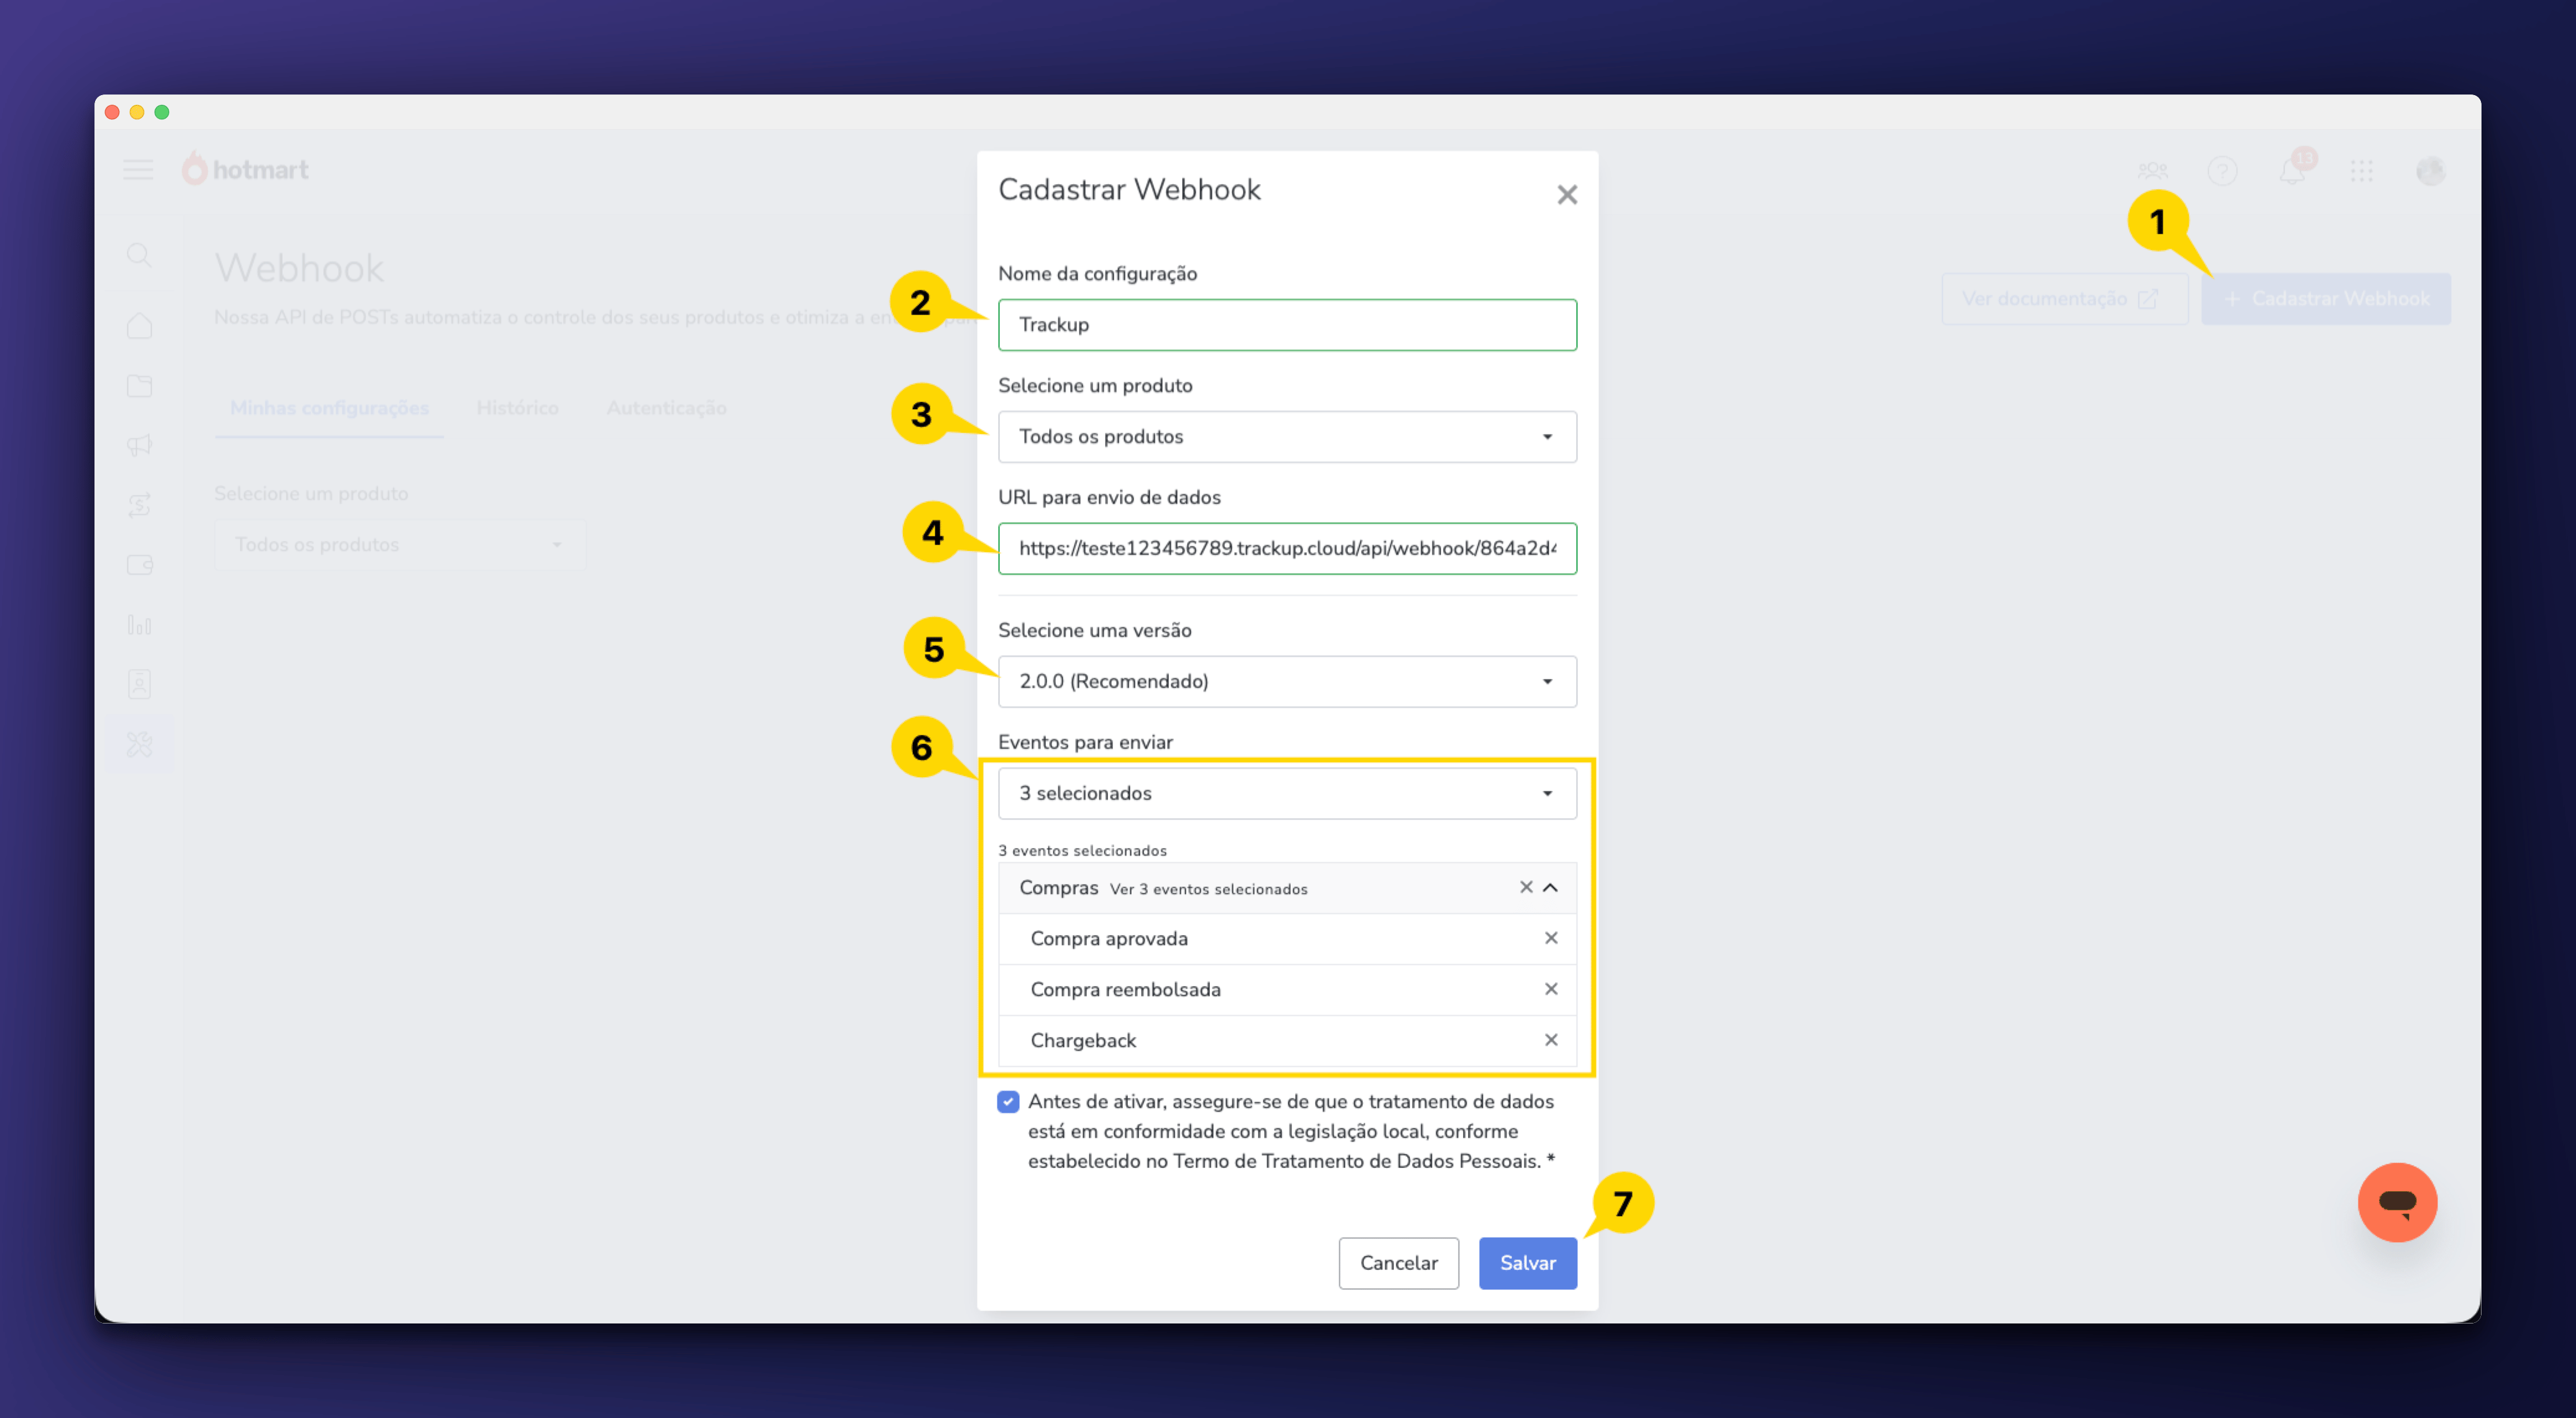The width and height of the screenshot is (2576, 1418).
Task: Open the contact card icon in the sidebar
Action: (139, 685)
